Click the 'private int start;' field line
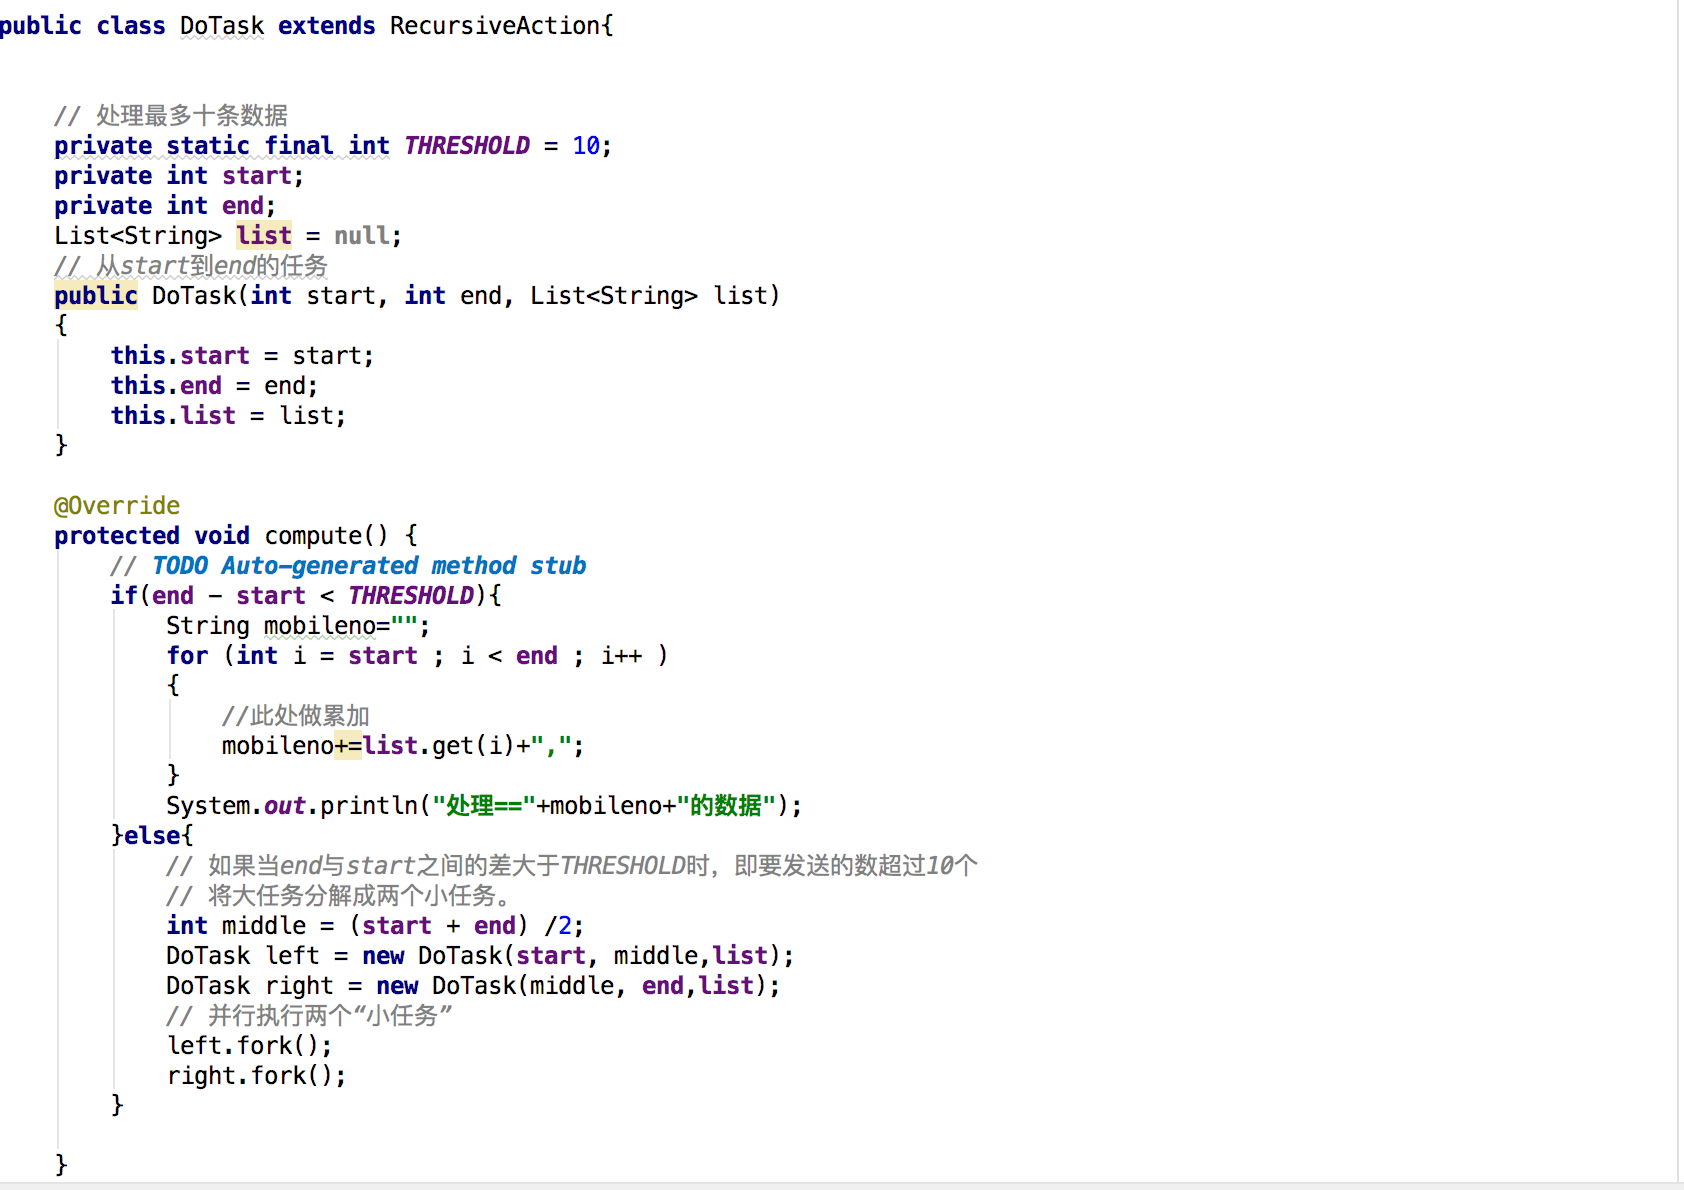Image resolution: width=1684 pixels, height=1190 pixels. click(x=179, y=176)
